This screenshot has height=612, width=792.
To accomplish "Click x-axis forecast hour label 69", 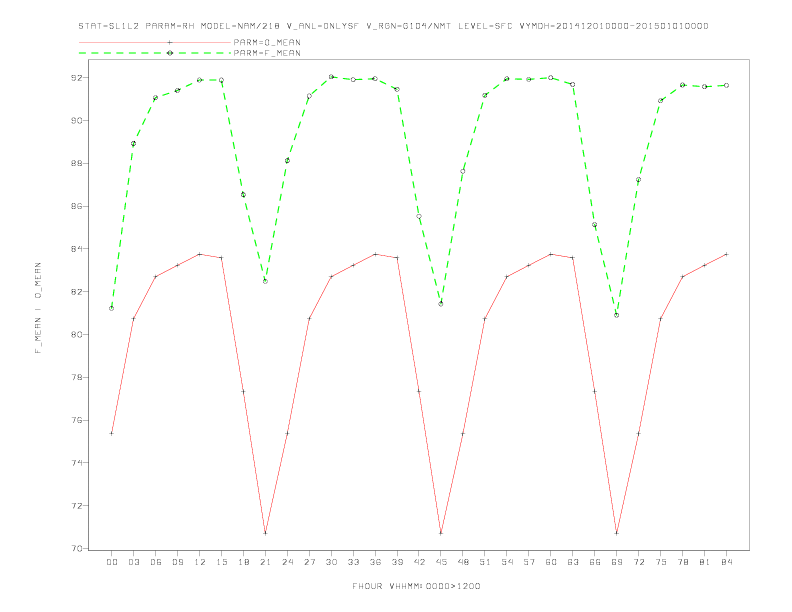I will click(617, 562).
